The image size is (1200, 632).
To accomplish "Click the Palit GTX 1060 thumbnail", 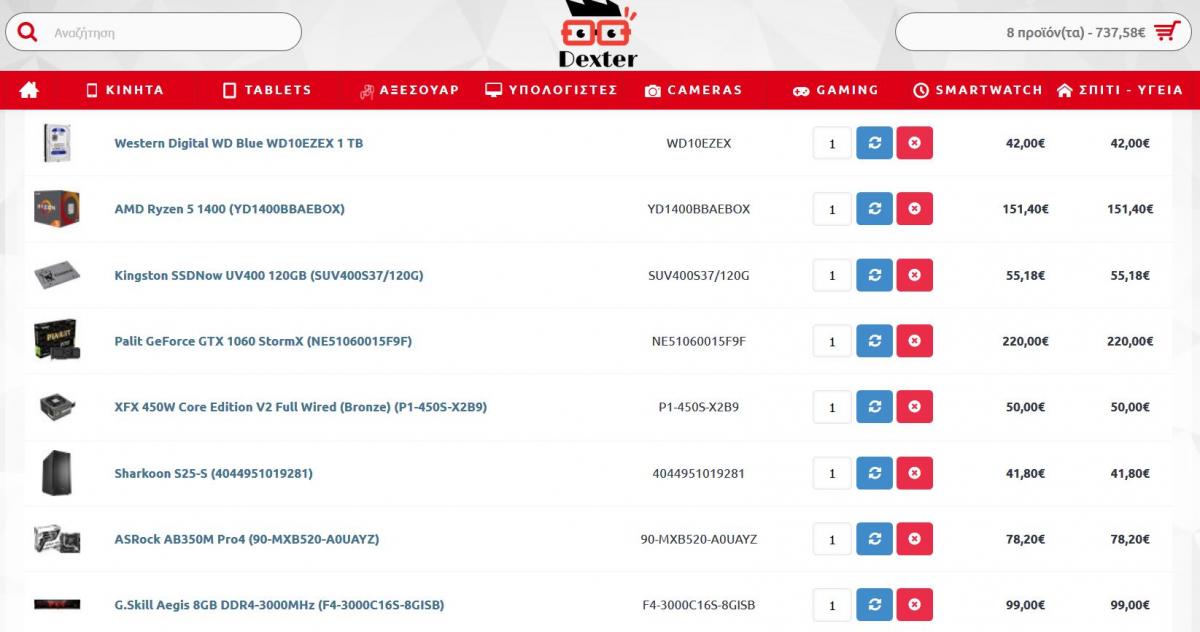I will (56, 340).
